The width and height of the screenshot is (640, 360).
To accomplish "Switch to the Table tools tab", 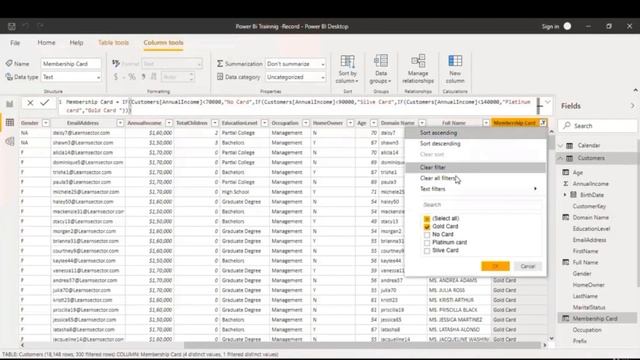I will [113, 43].
